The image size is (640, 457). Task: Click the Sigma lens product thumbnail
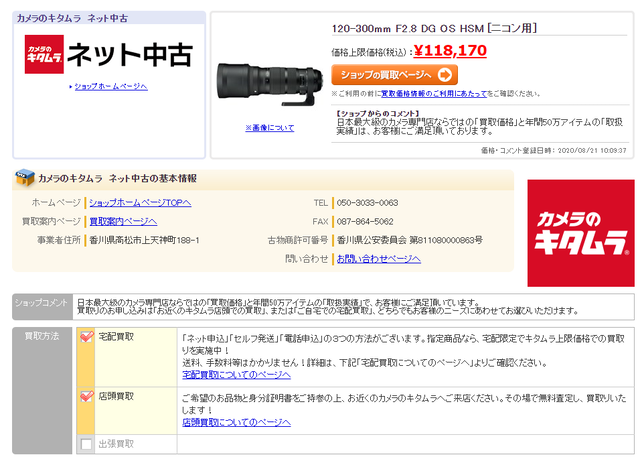(269, 84)
